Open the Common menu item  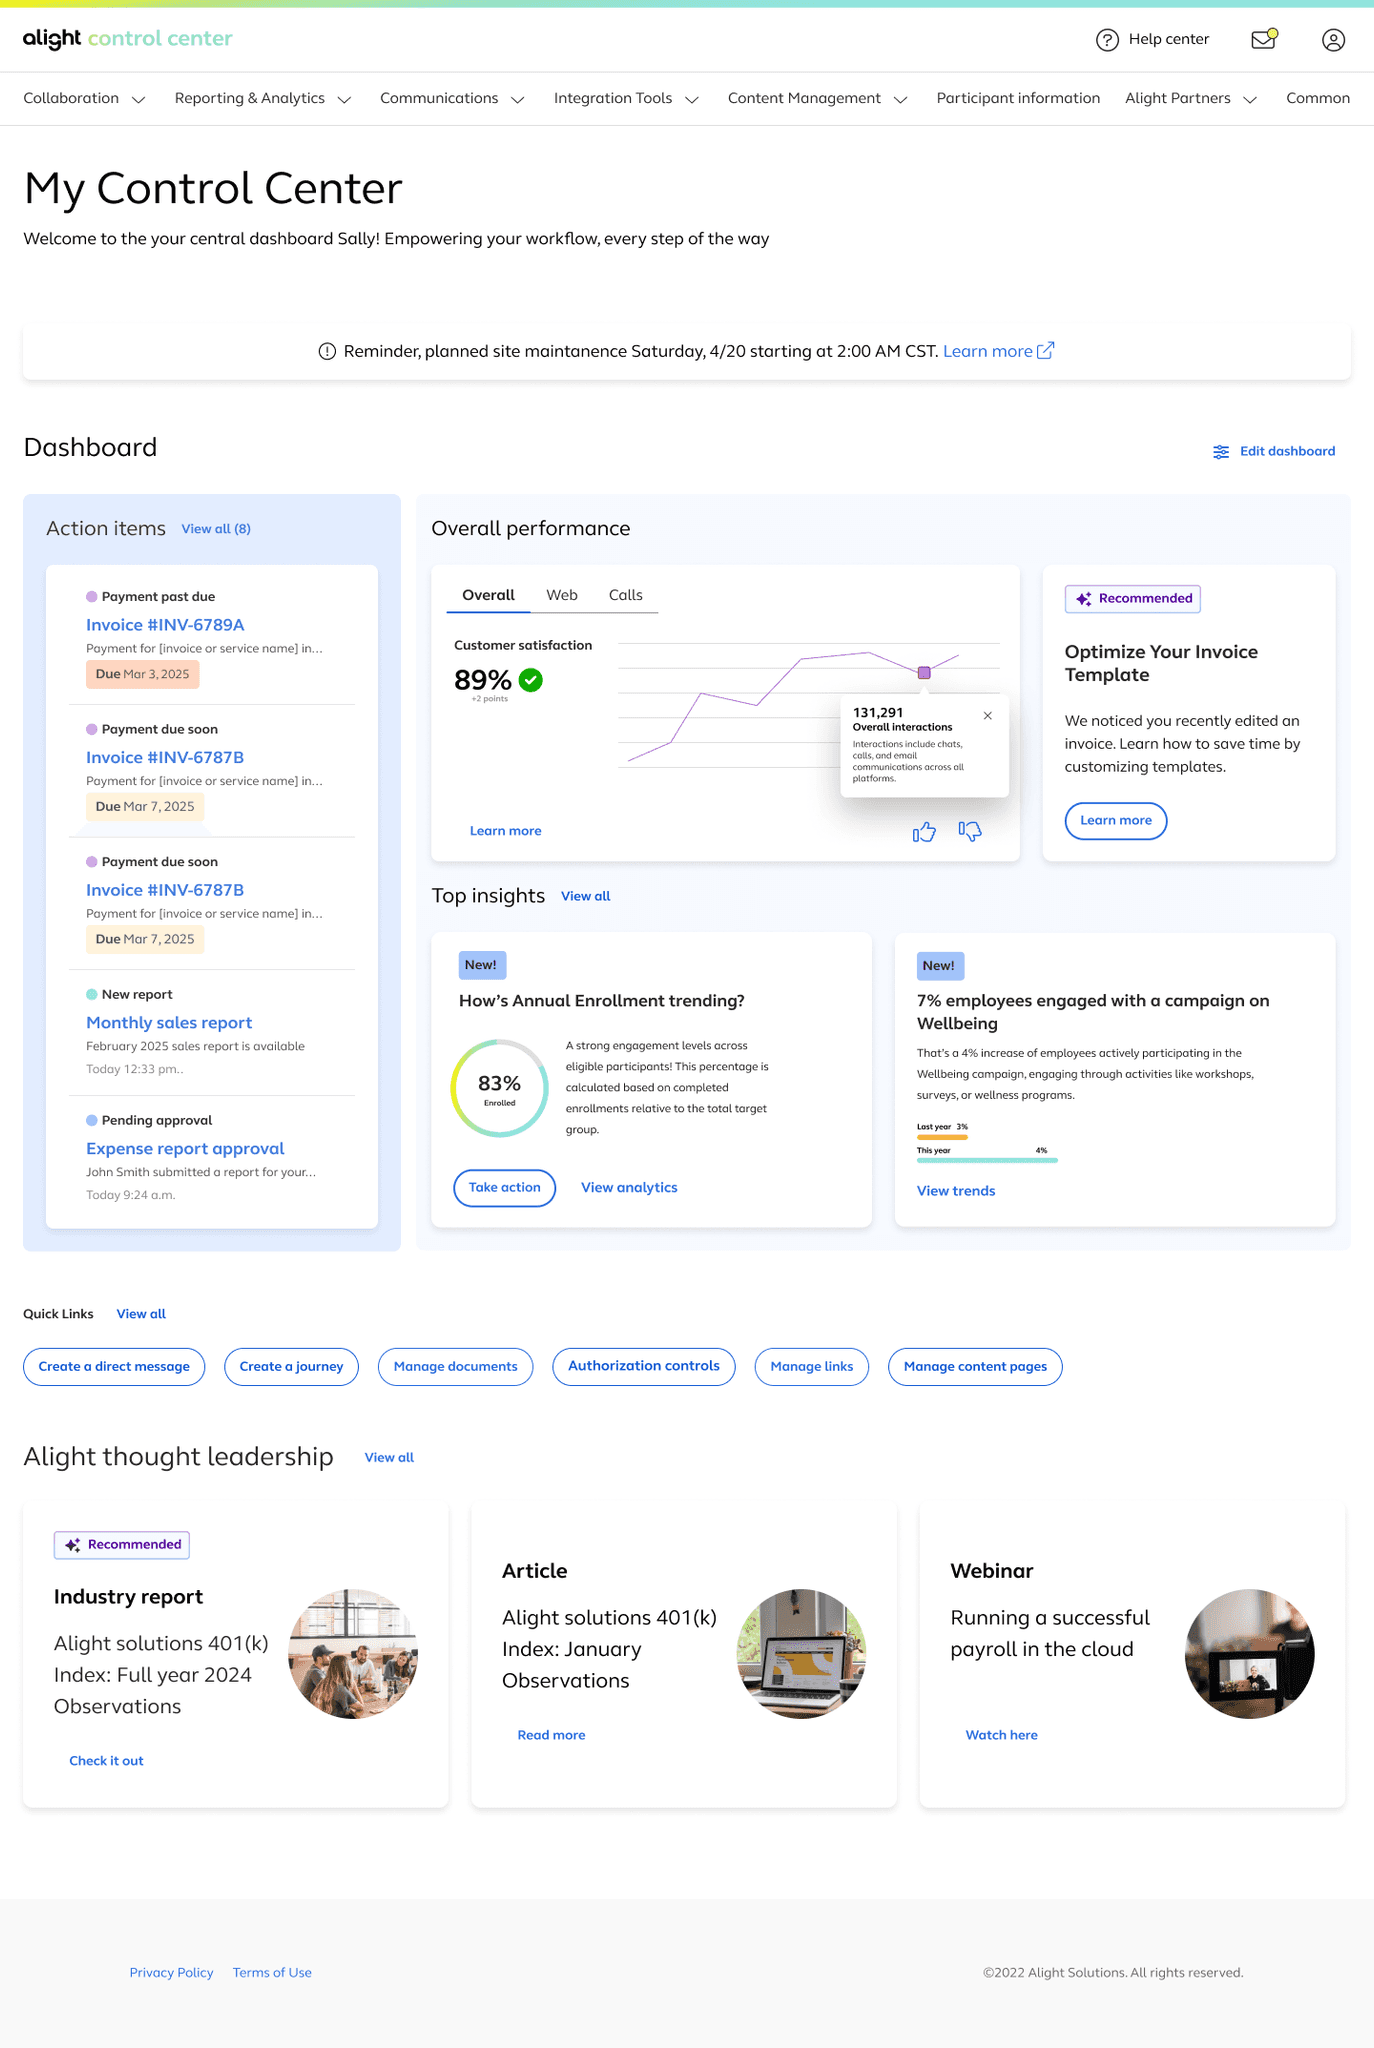[1318, 98]
